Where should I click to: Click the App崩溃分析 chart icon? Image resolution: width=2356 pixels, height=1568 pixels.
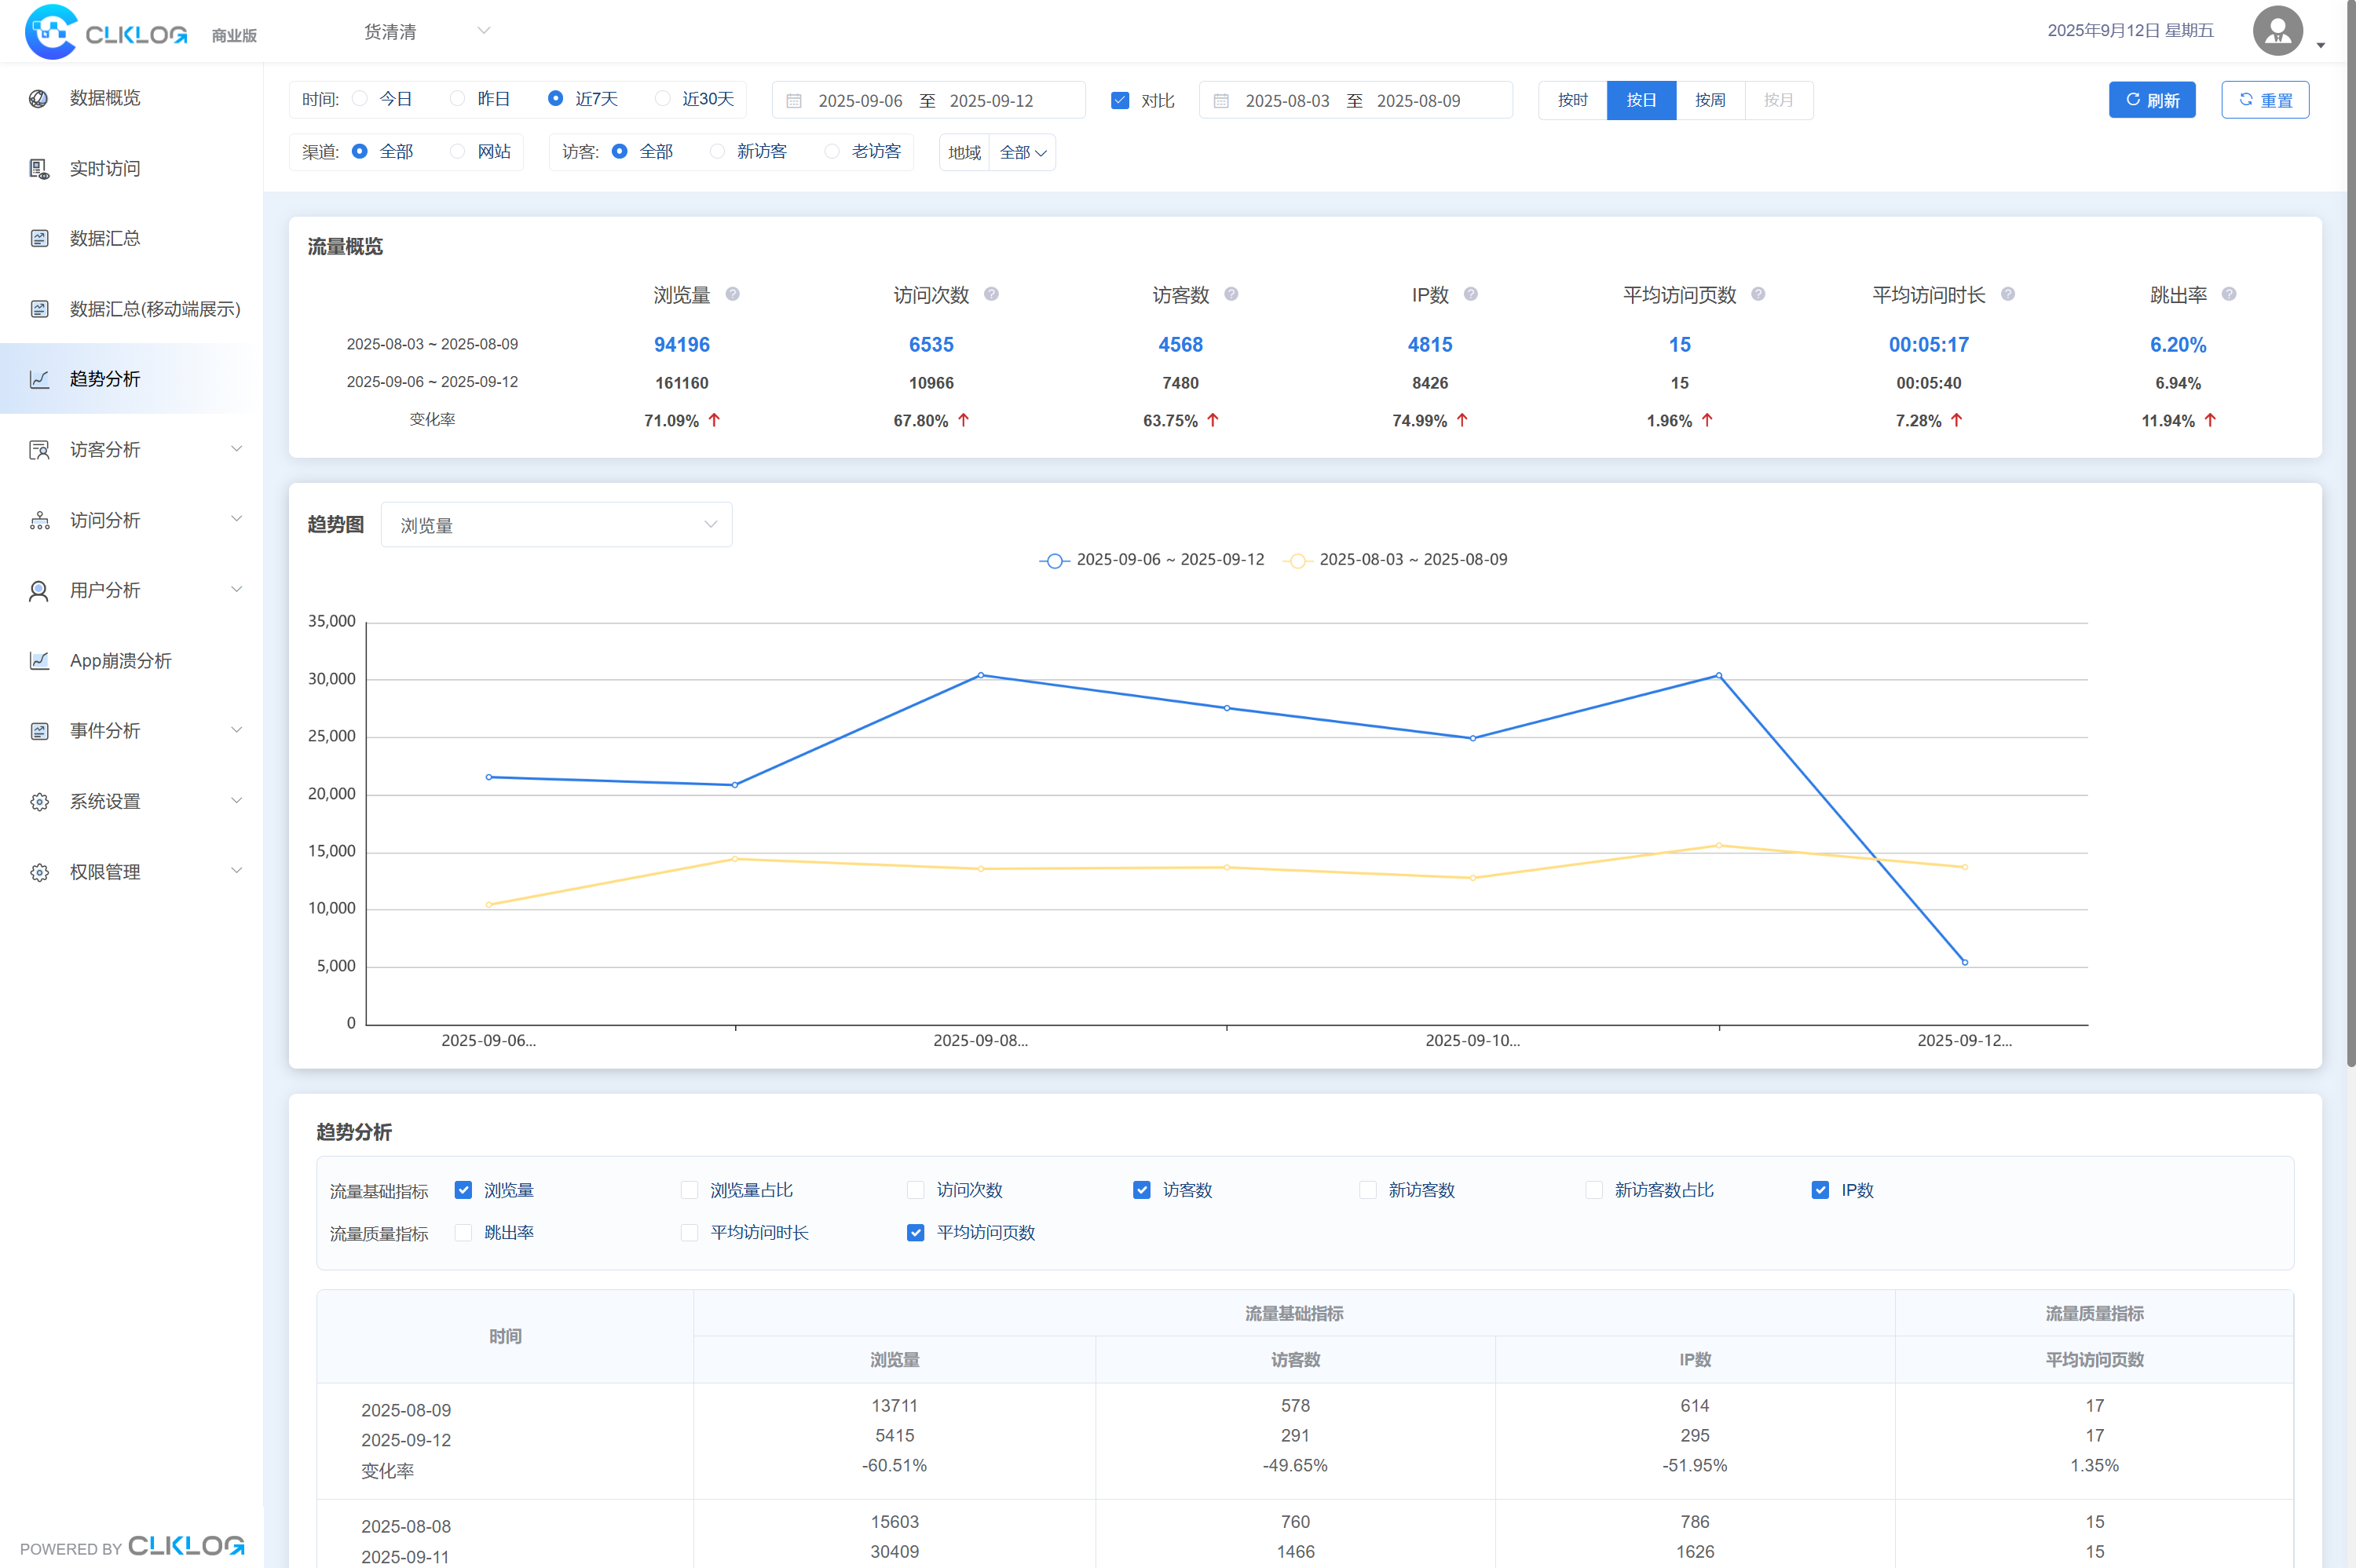39,661
